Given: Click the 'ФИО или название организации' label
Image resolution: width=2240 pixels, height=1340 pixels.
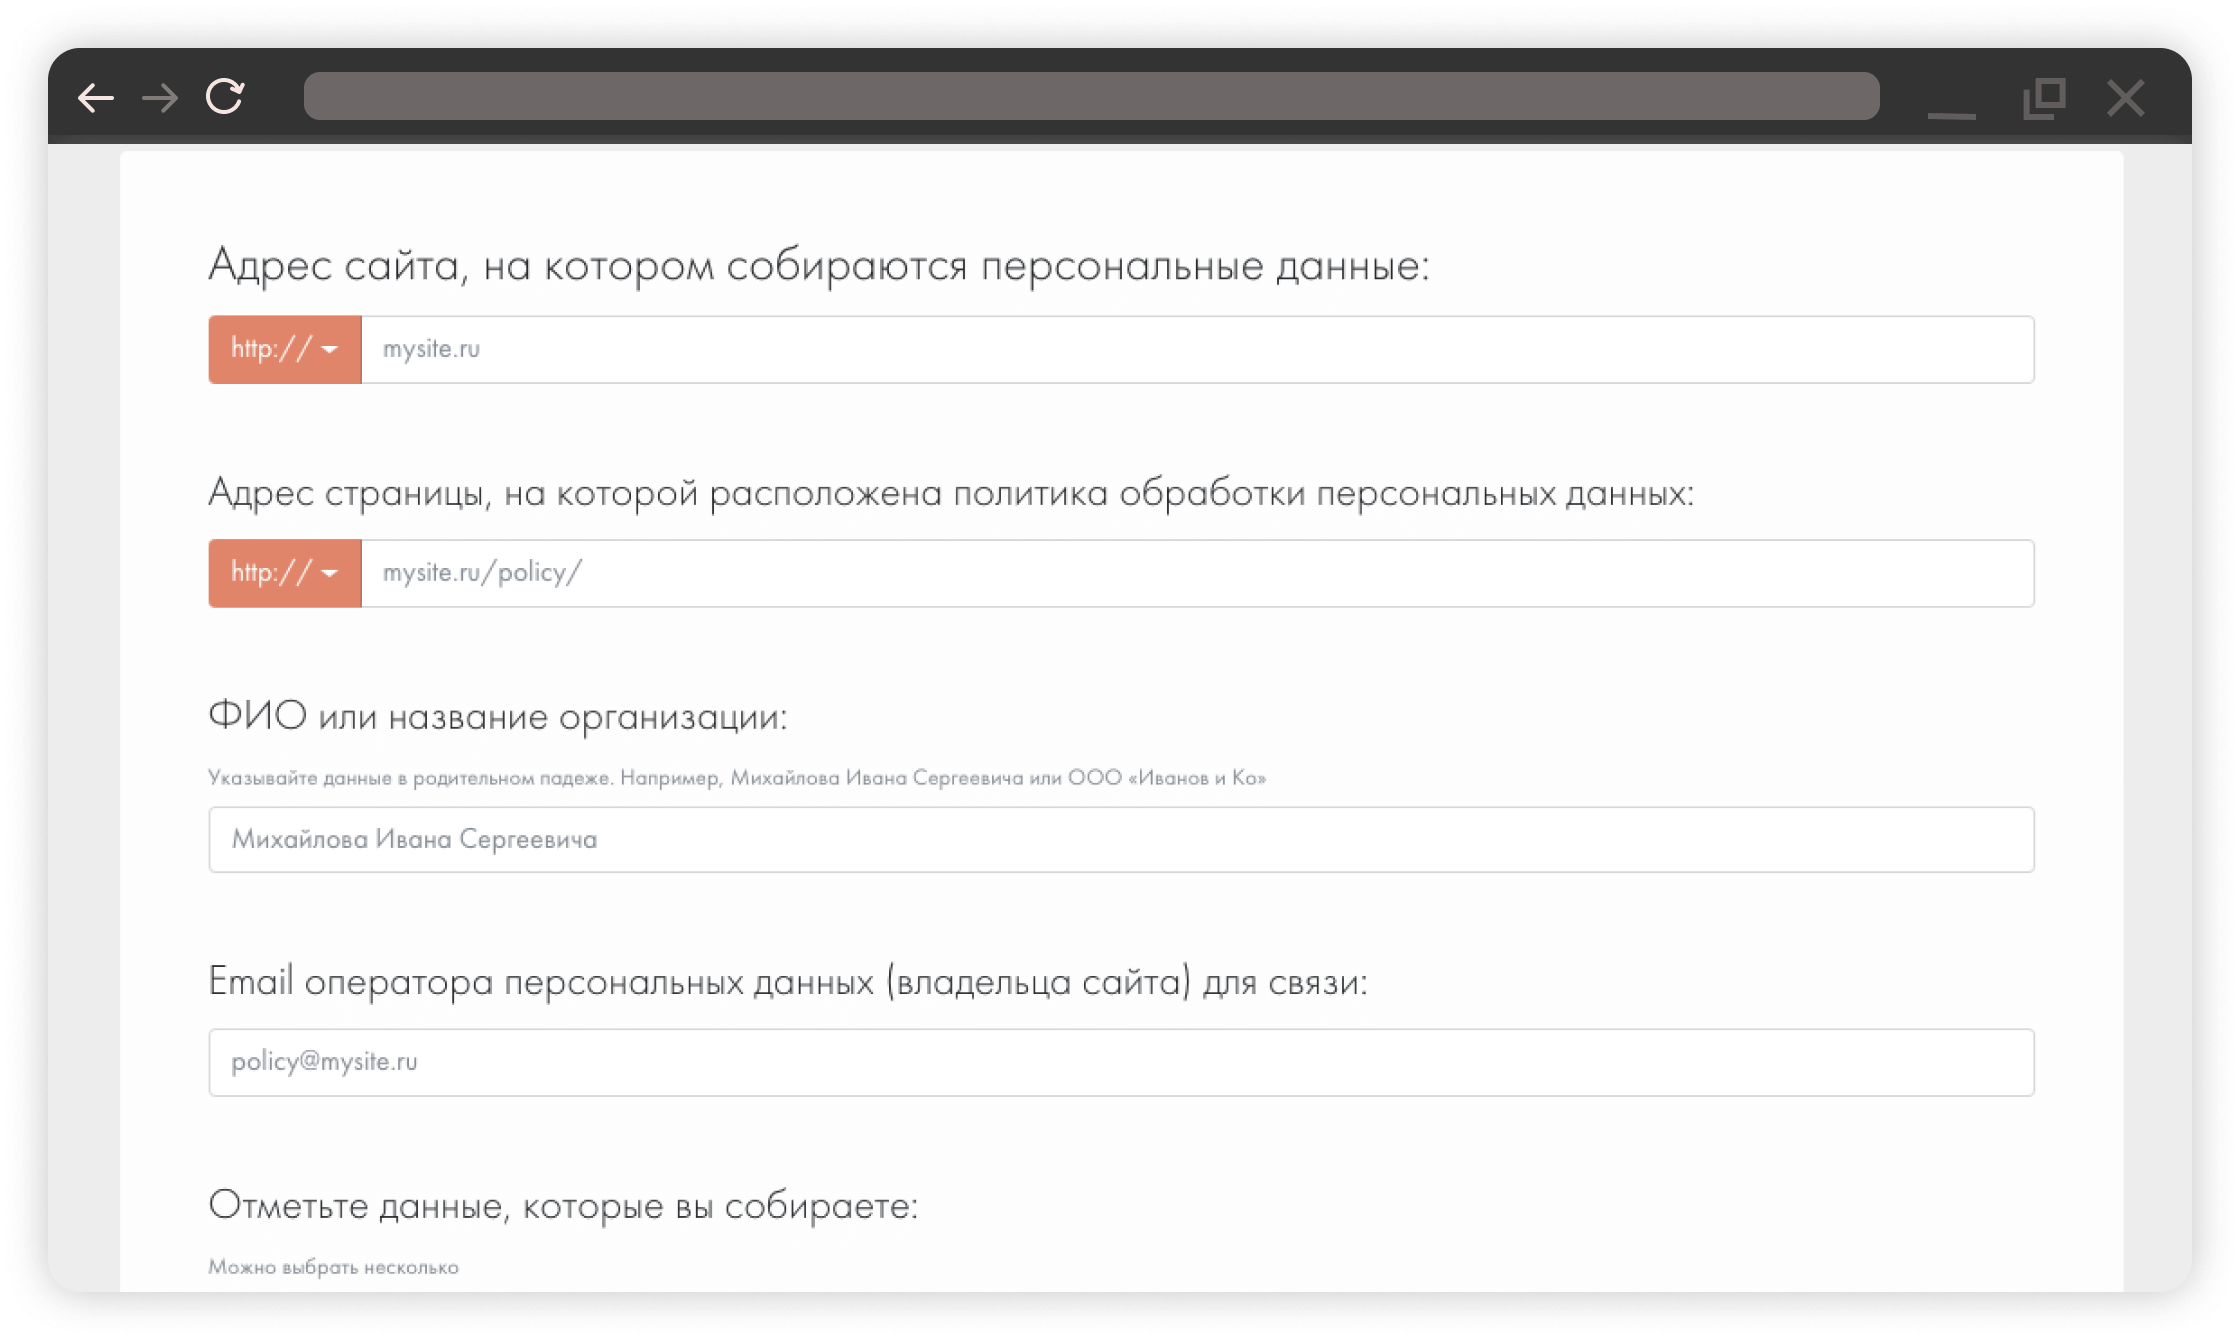Looking at the screenshot, I should click(x=497, y=717).
